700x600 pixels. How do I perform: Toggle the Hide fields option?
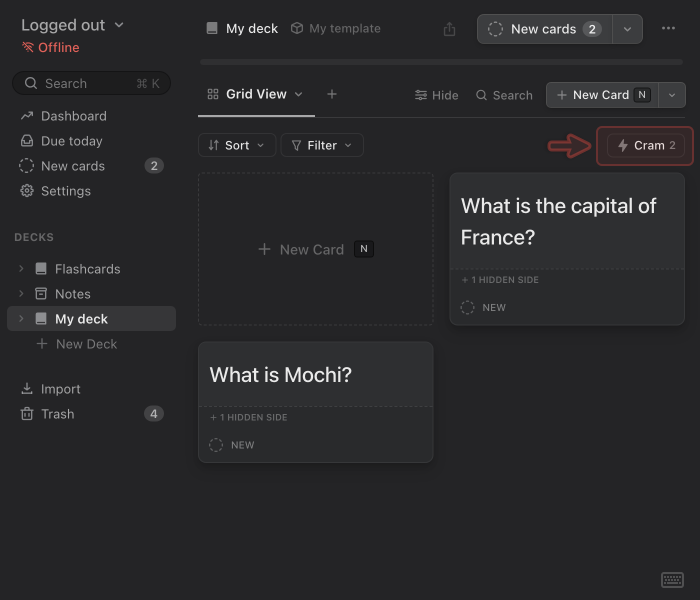pos(436,95)
